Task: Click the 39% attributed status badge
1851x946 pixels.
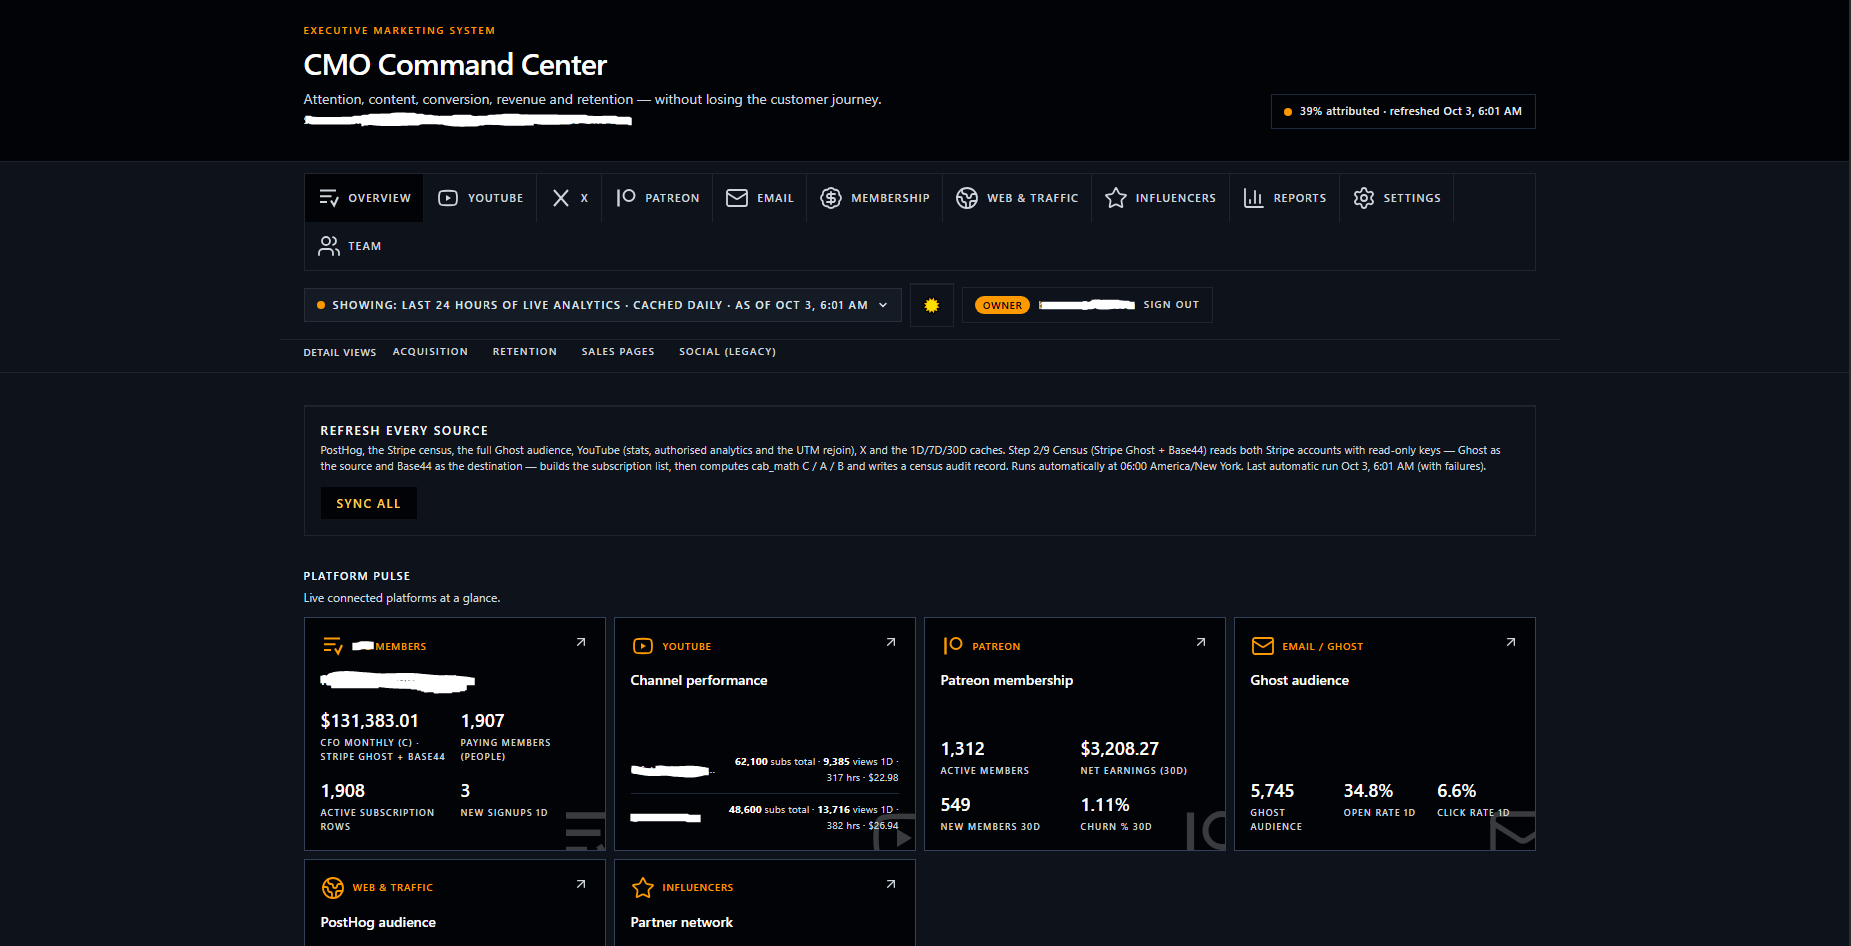Action: tap(1403, 112)
